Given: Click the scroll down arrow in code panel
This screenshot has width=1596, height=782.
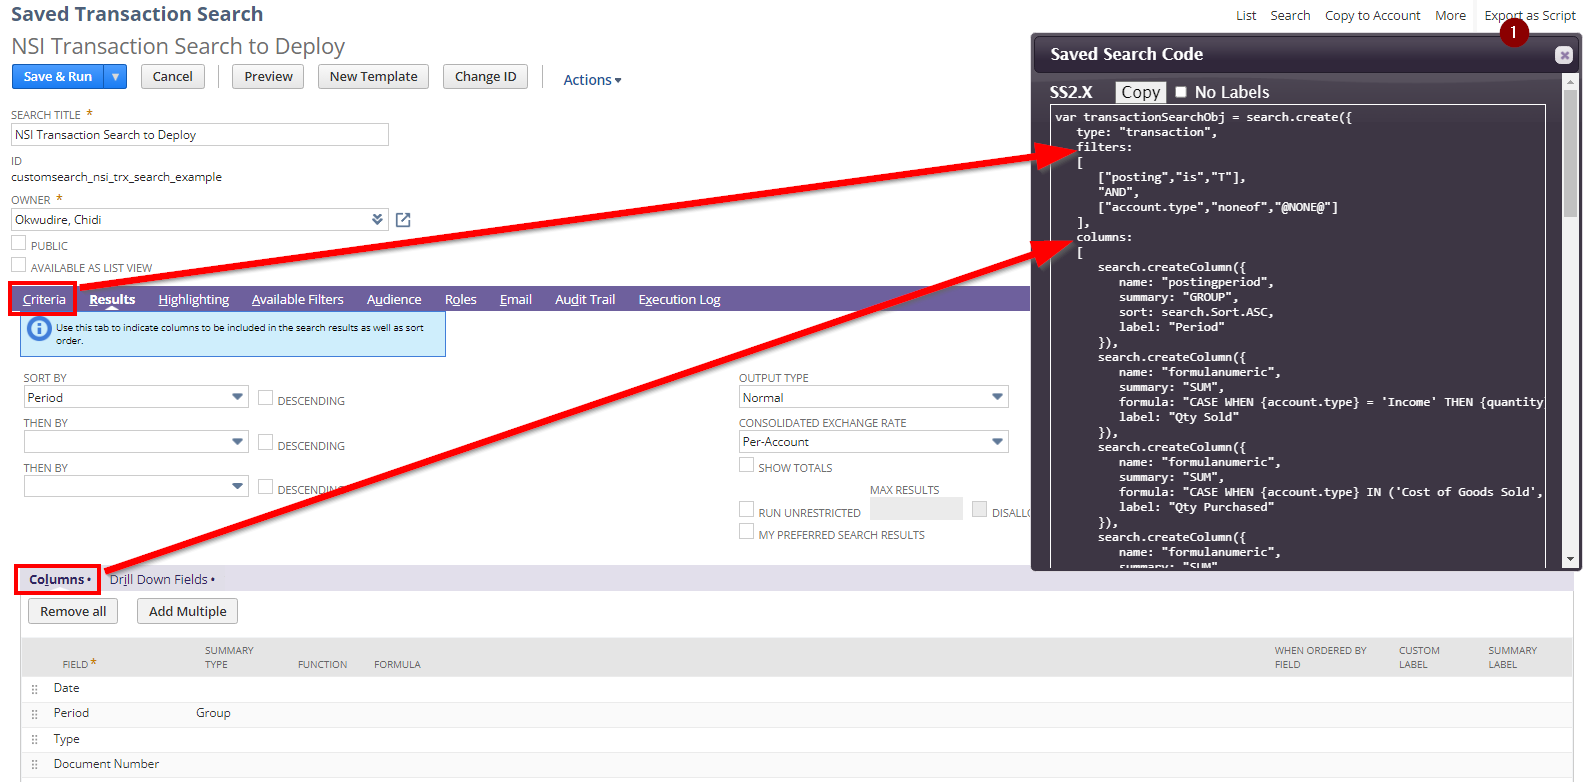Looking at the screenshot, I should point(1570,559).
